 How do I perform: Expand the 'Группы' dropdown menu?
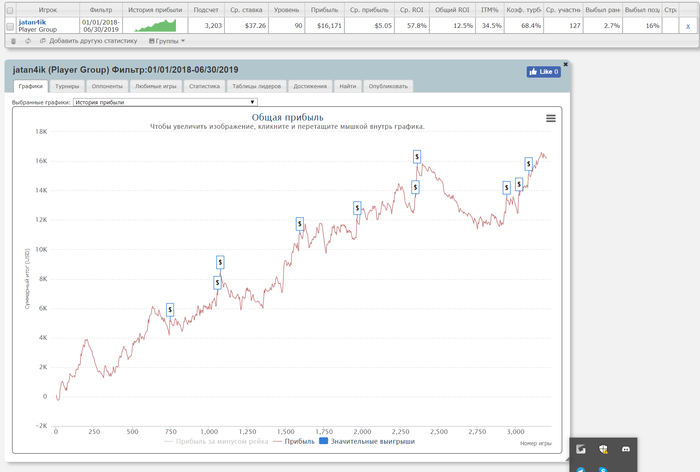pyautogui.click(x=167, y=41)
